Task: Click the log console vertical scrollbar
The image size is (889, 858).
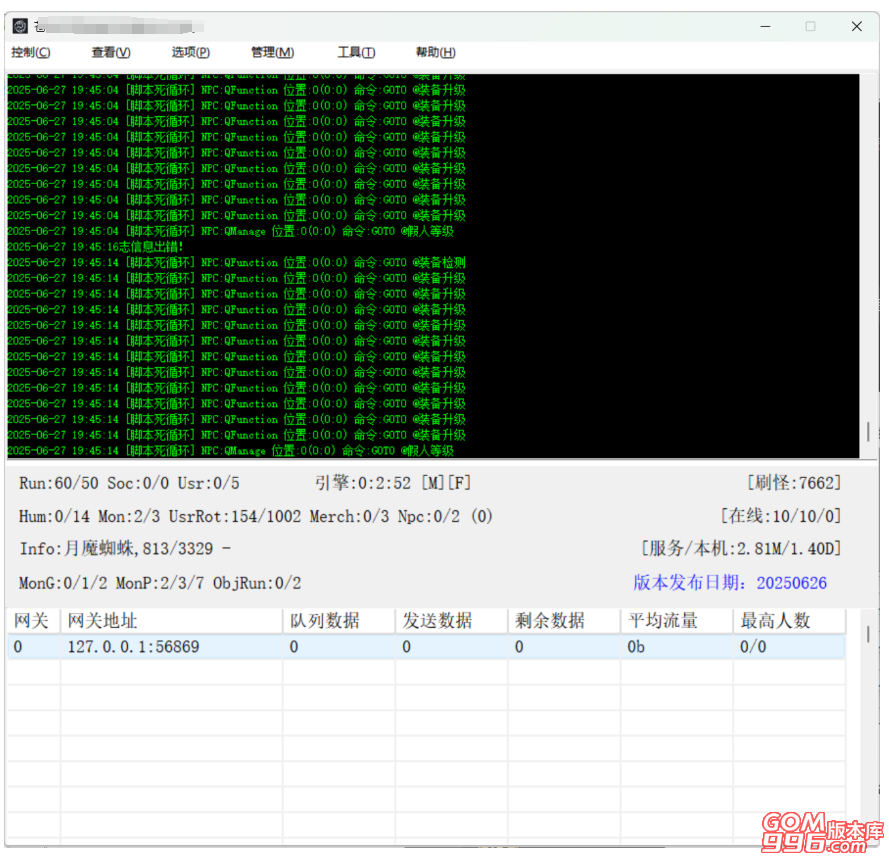Action: coord(867,432)
